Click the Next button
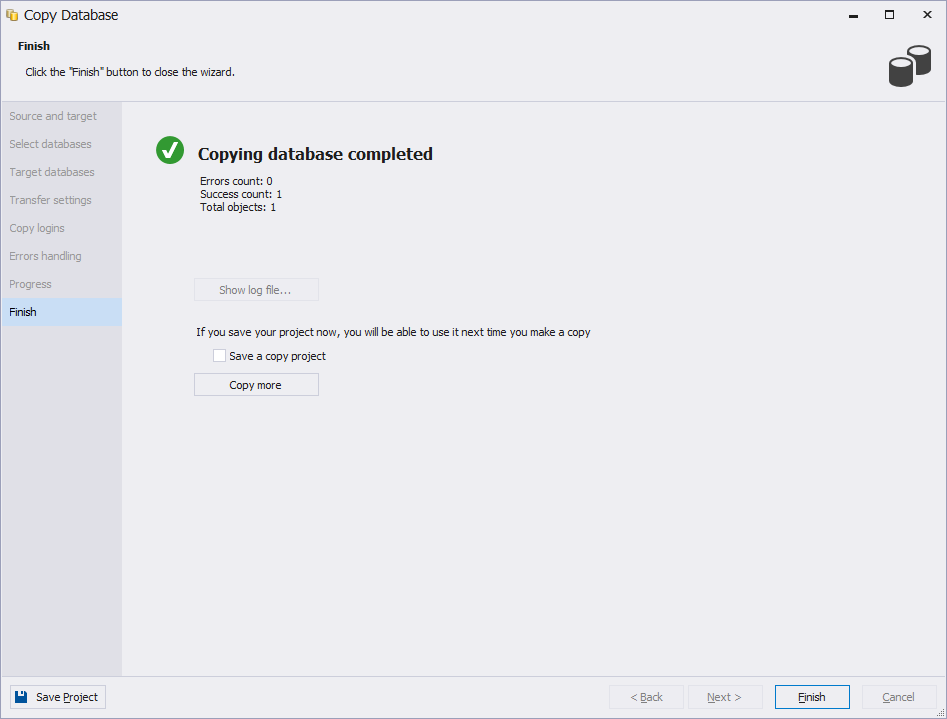The height and width of the screenshot is (719, 947). point(724,697)
